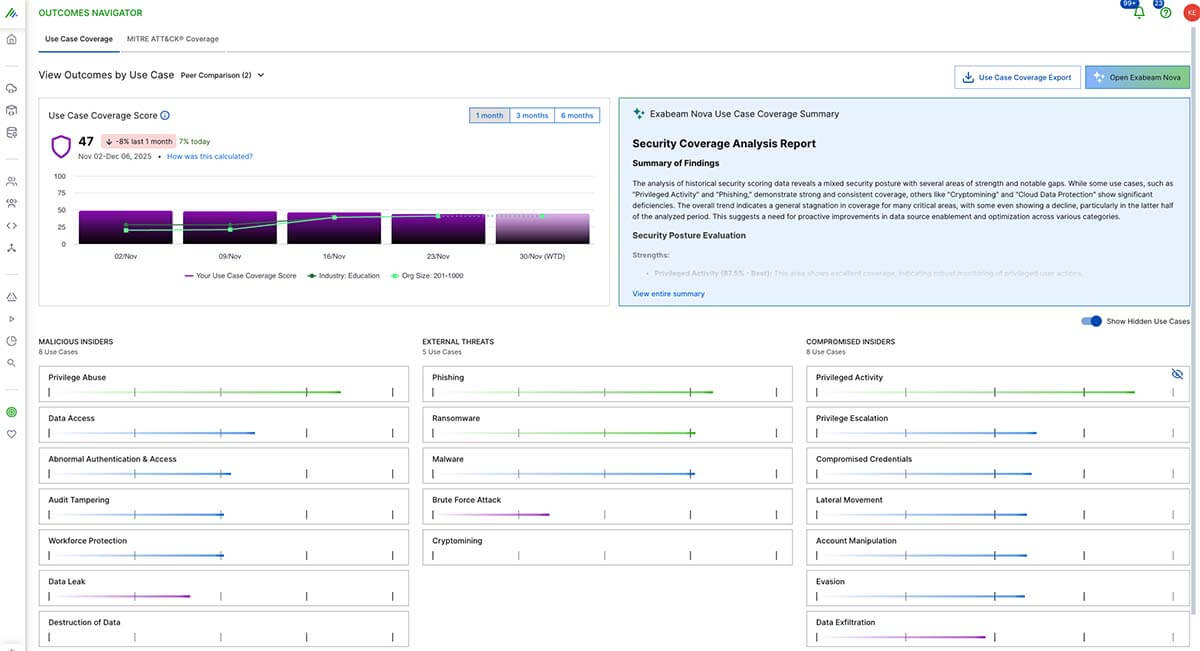Select the 3 months time range

click(x=532, y=115)
